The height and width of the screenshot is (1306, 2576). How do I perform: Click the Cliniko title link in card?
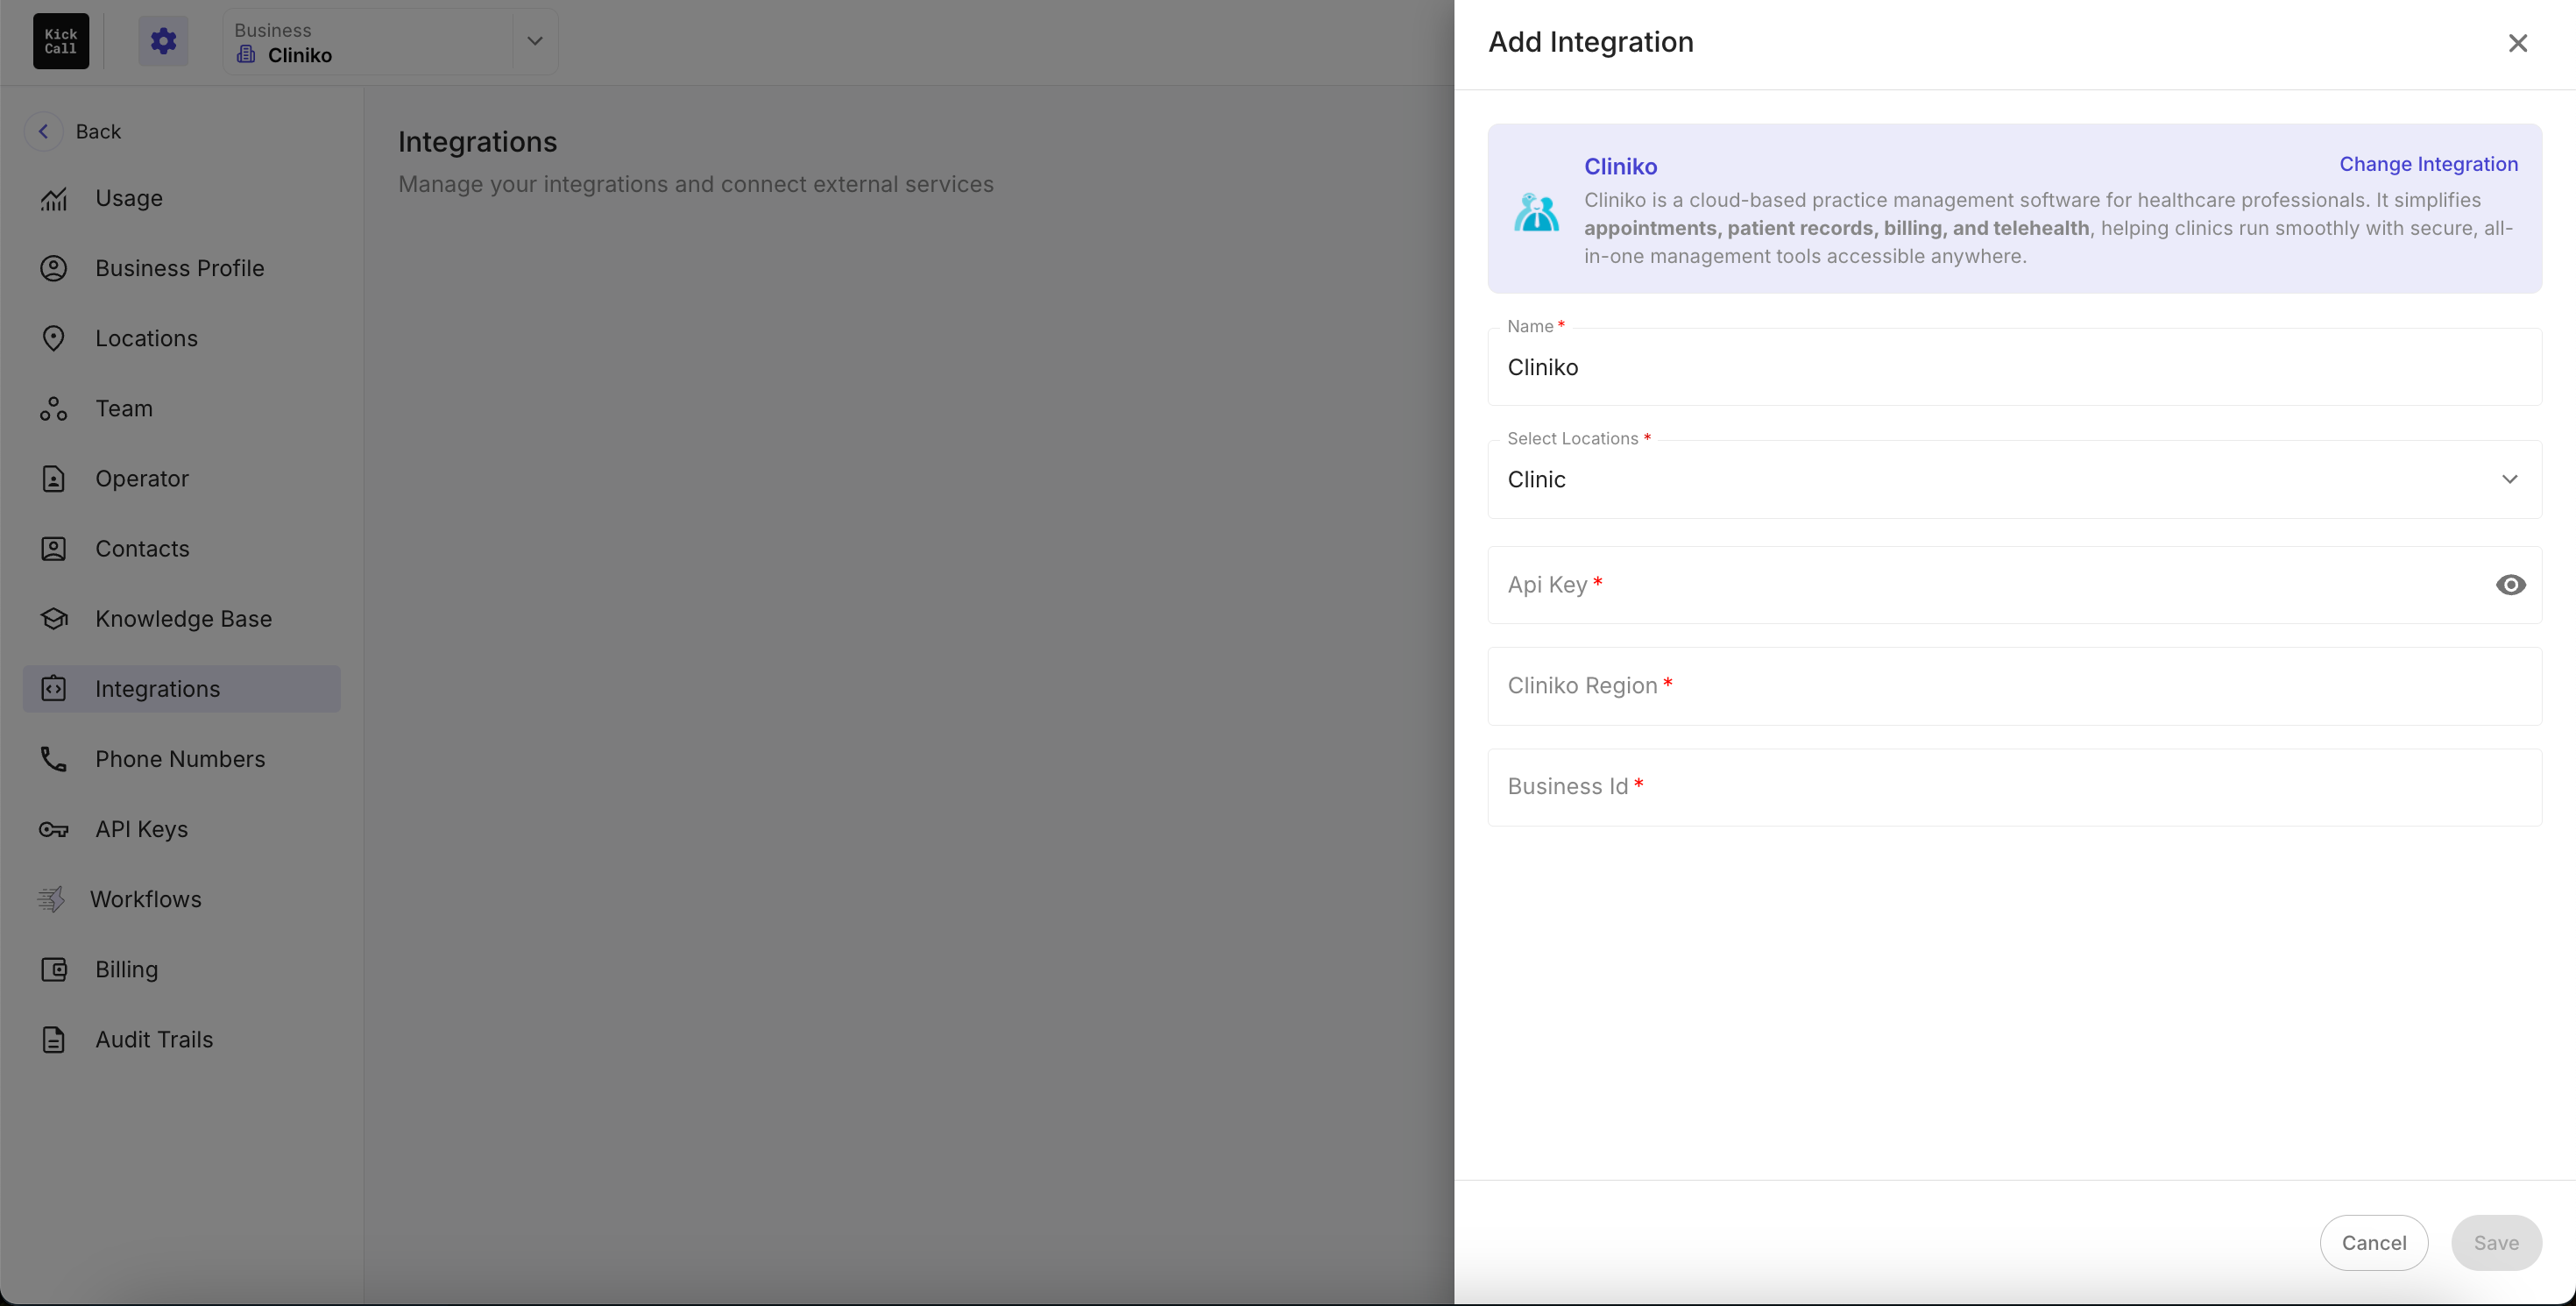pos(1620,167)
